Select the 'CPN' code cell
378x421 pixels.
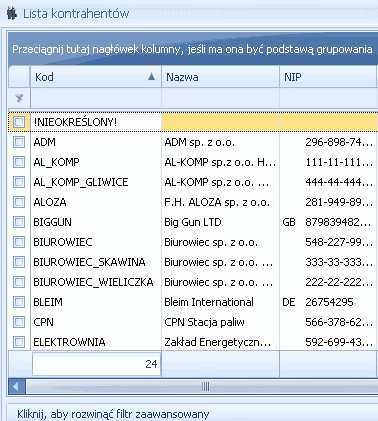point(96,322)
